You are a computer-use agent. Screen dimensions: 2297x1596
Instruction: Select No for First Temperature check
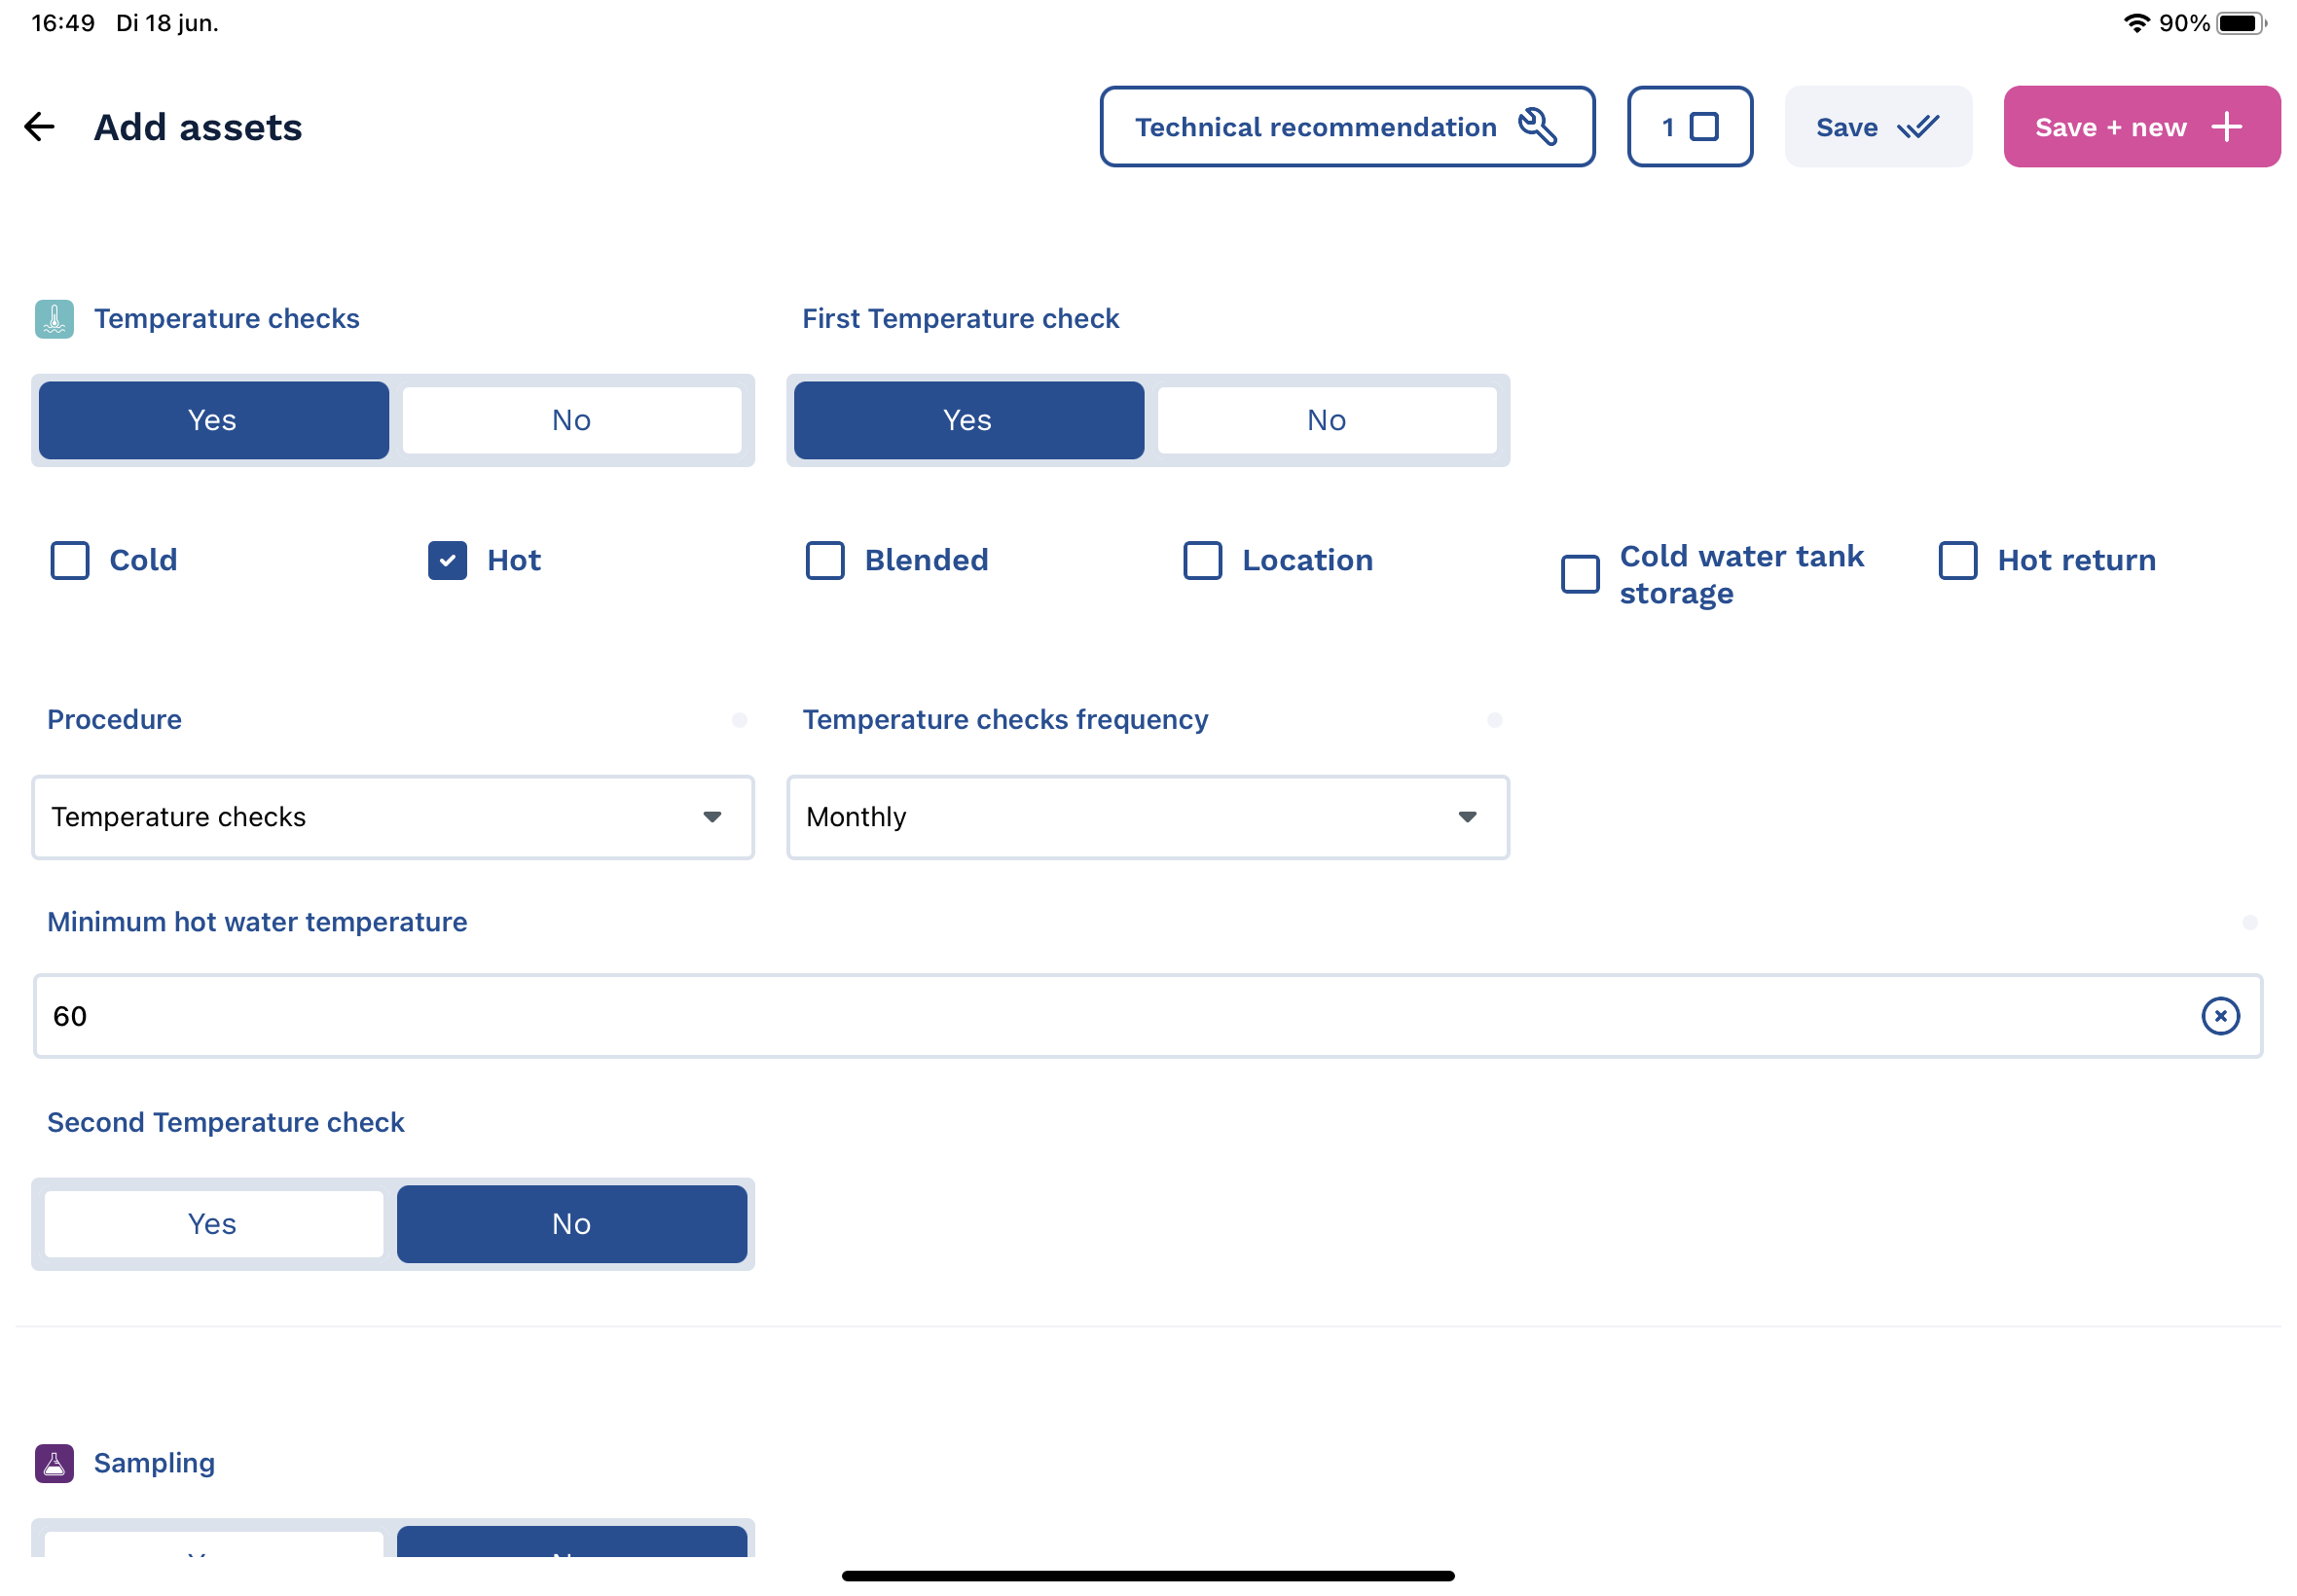(x=1326, y=420)
